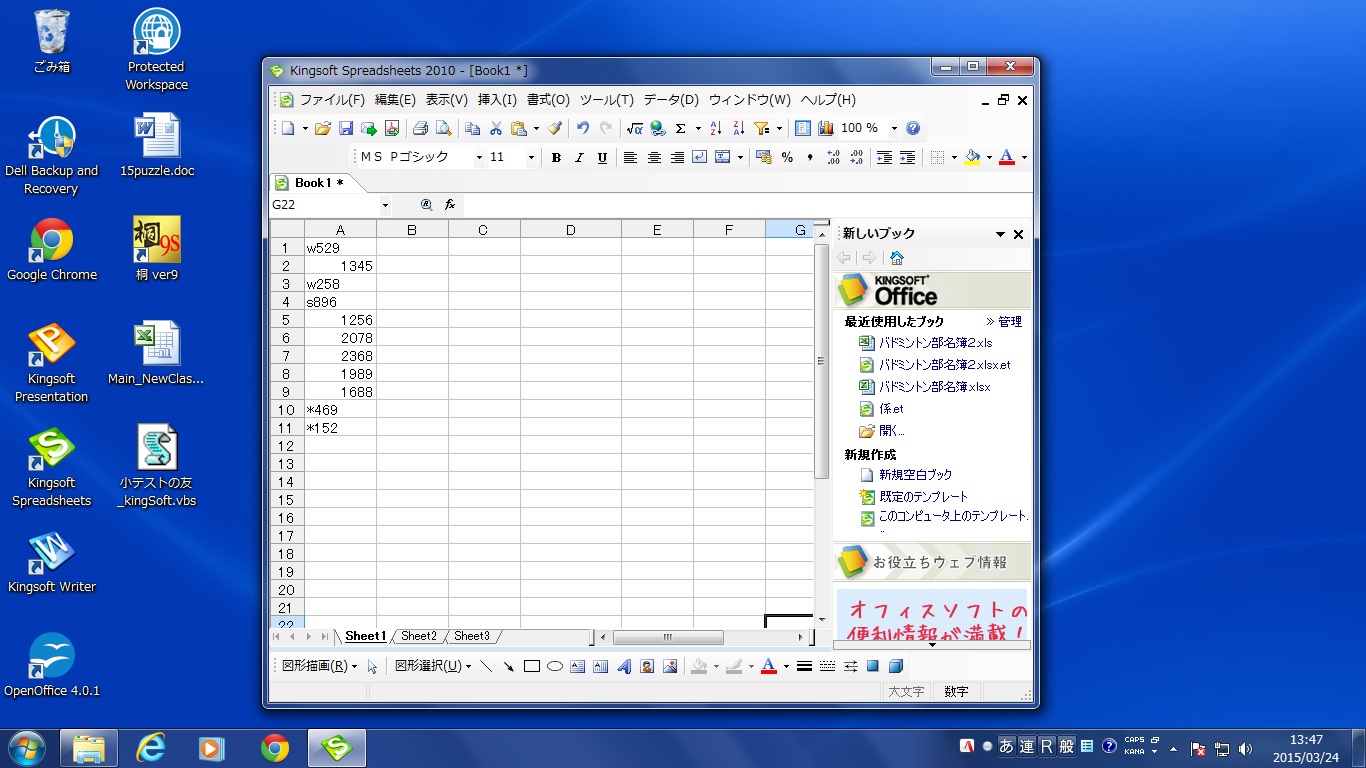Toggle left text alignment

coord(631,157)
